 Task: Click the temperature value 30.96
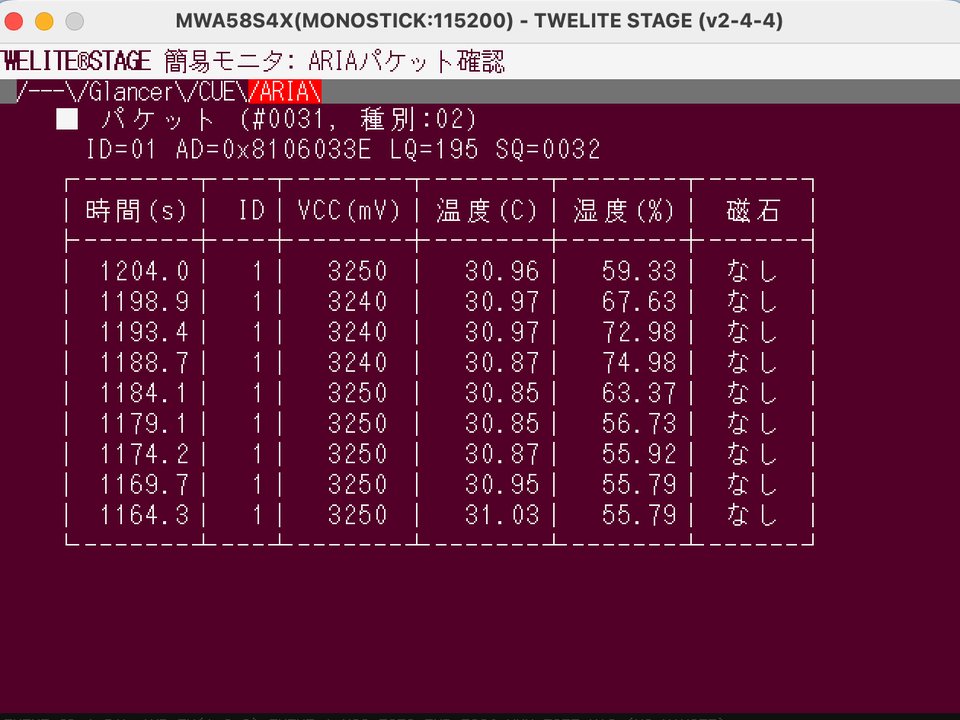(502, 271)
